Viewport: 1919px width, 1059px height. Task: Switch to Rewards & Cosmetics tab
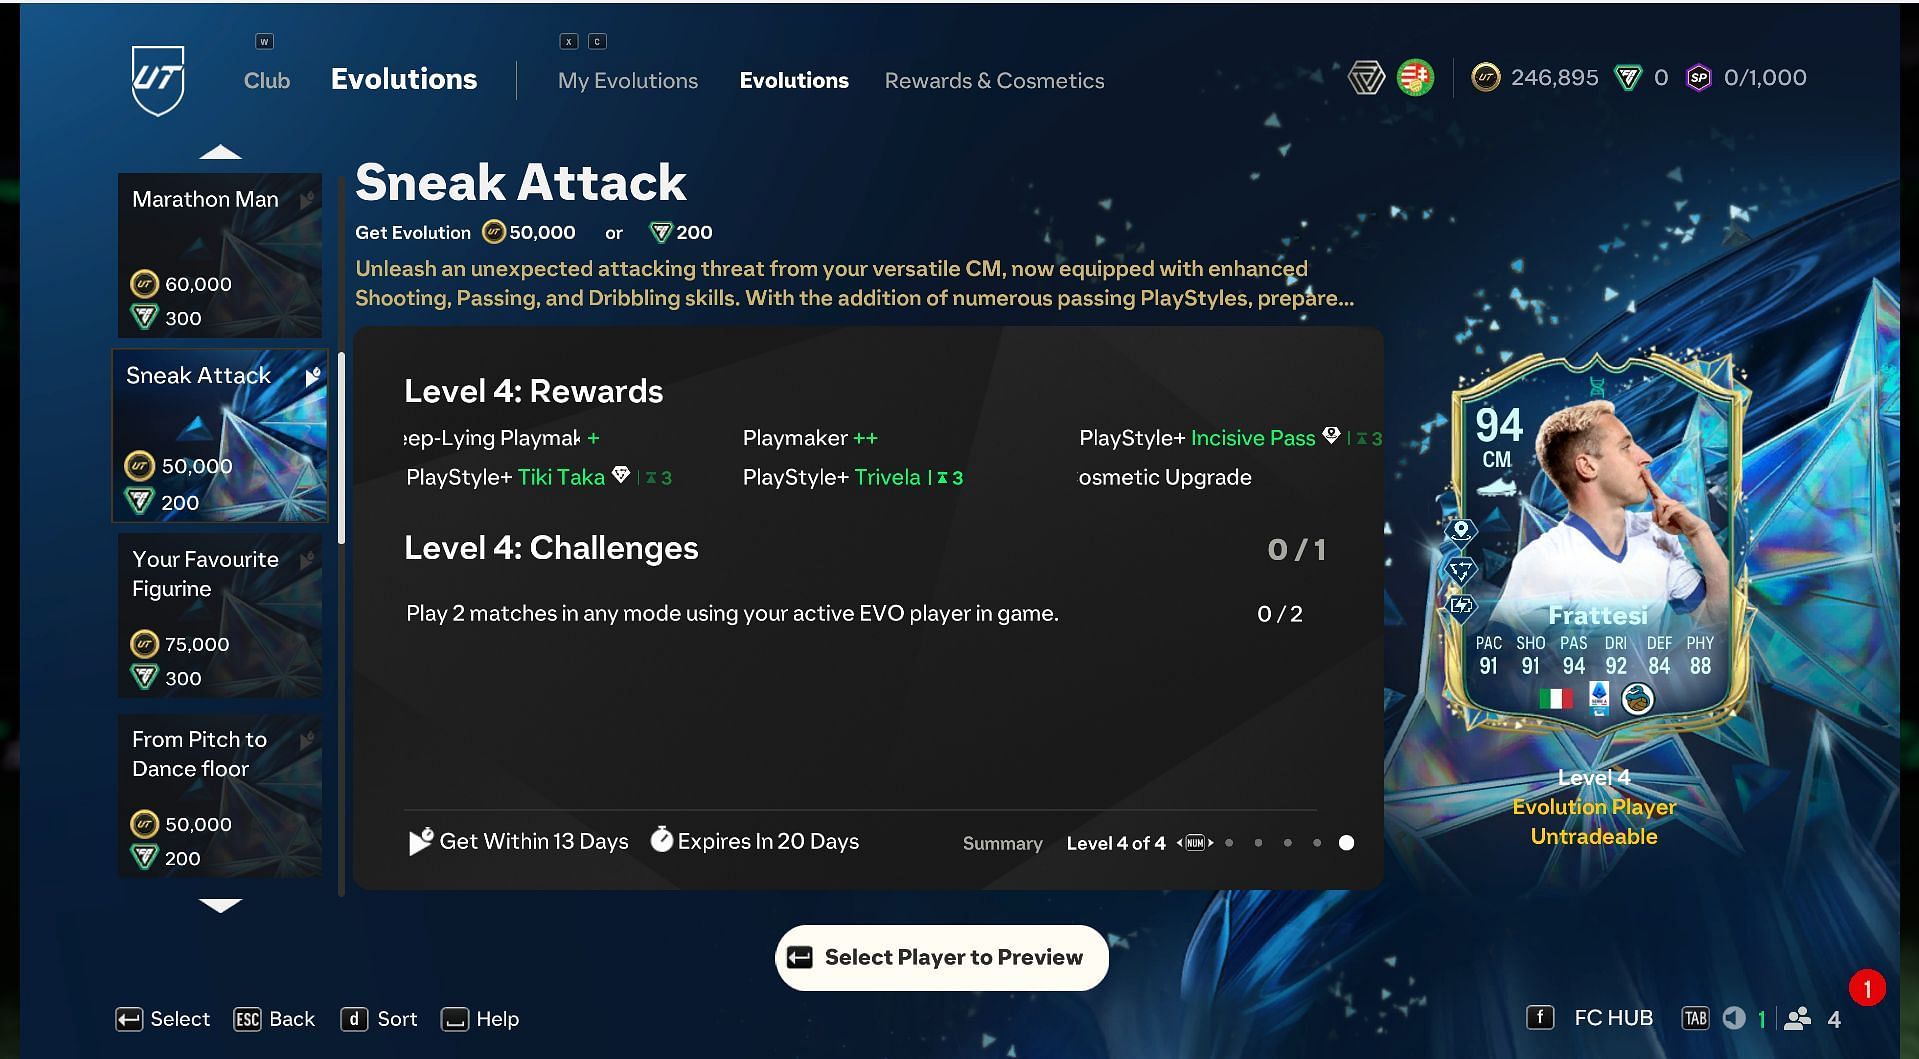[994, 81]
